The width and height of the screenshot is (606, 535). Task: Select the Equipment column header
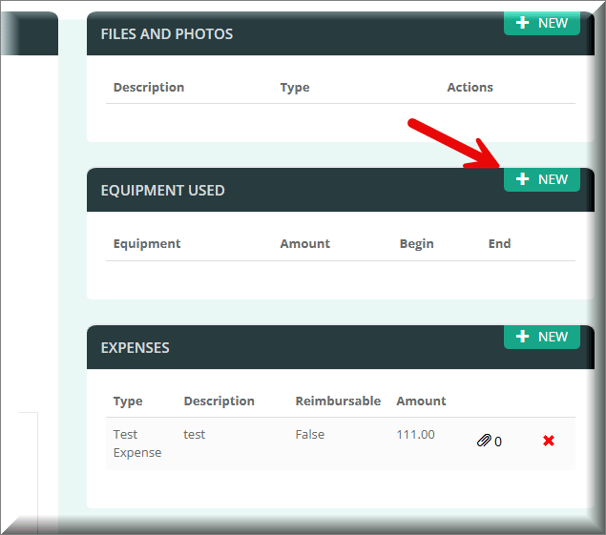146,243
